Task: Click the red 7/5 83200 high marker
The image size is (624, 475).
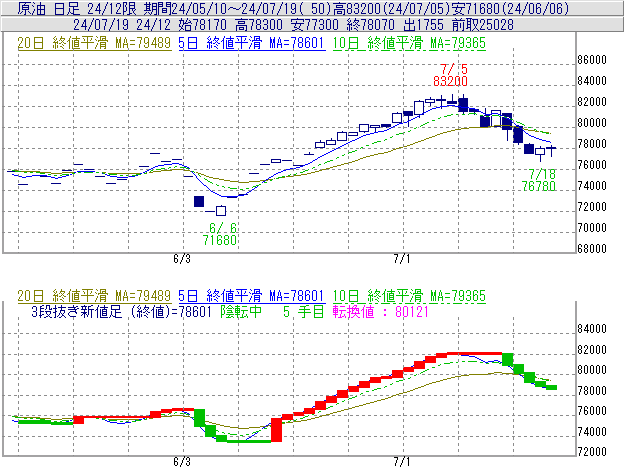Action: point(450,75)
